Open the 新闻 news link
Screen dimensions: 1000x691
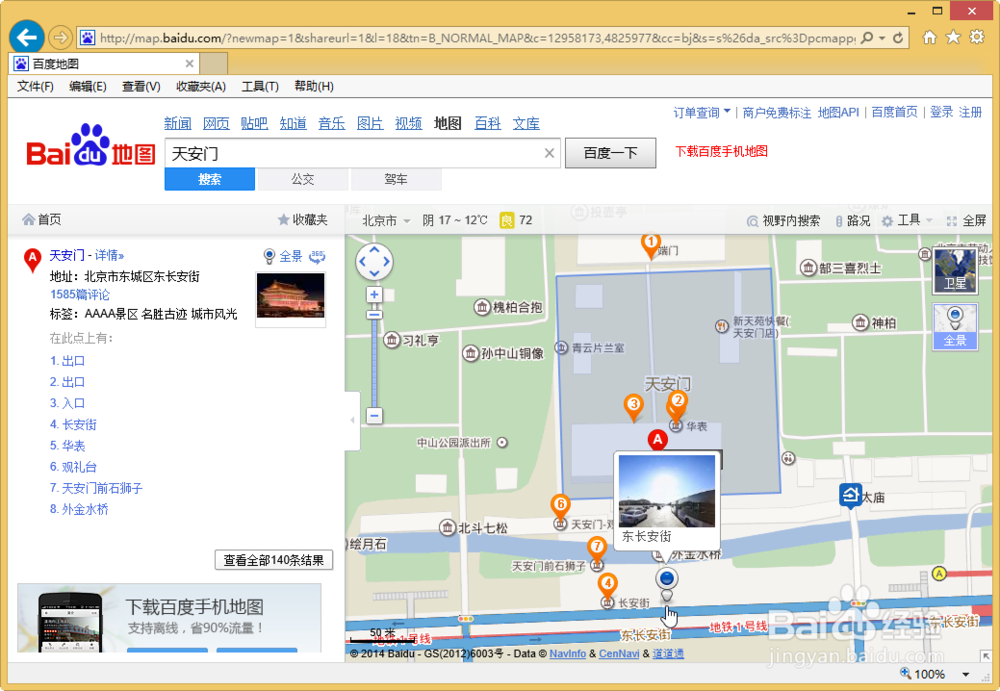[x=177, y=123]
